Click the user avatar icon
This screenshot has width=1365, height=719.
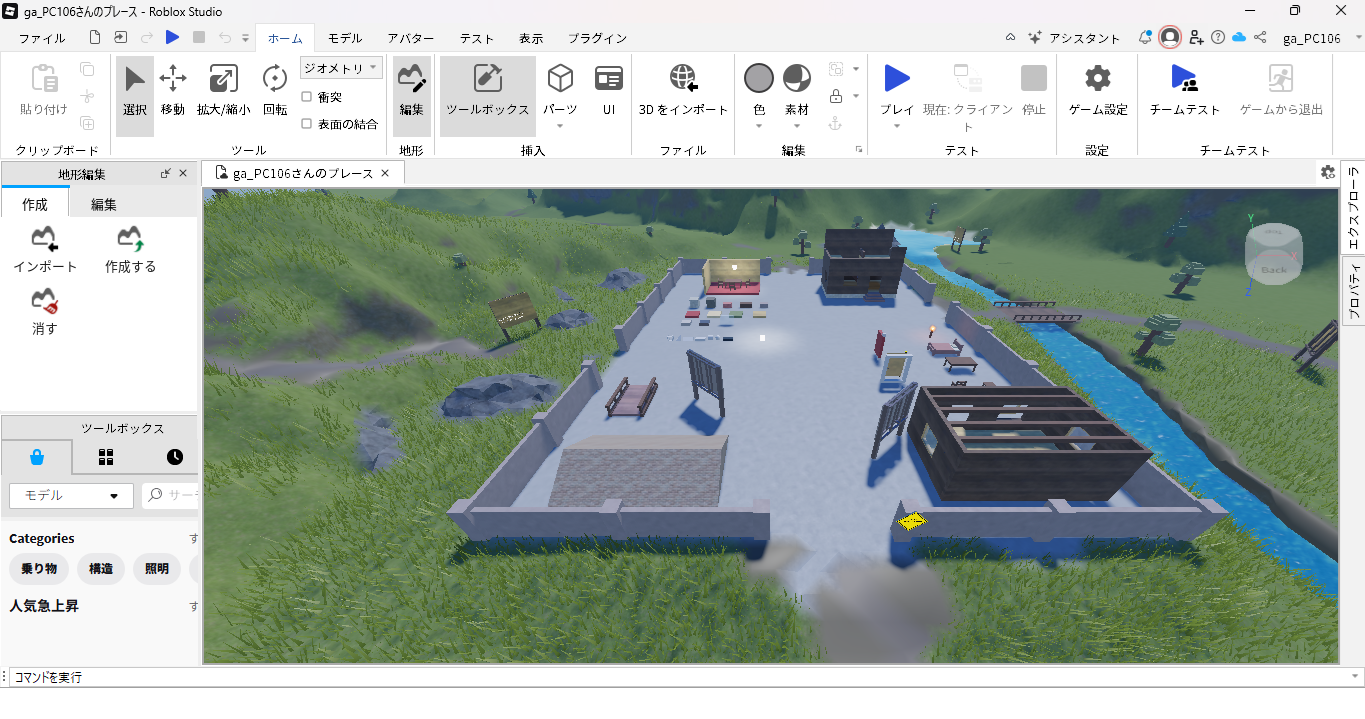coord(1169,37)
